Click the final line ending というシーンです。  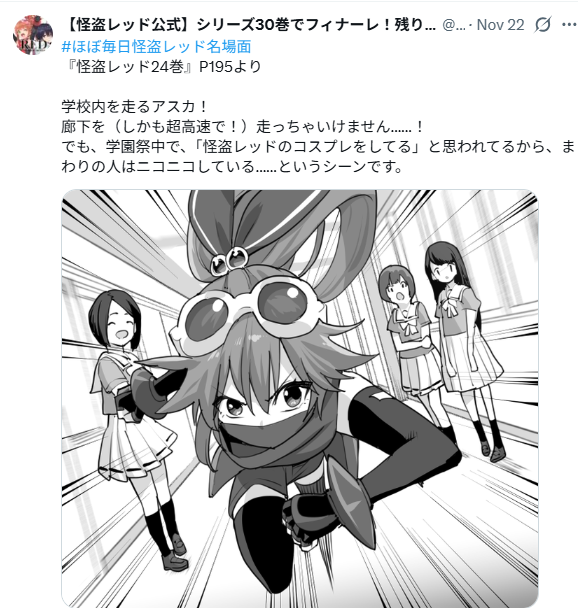(x=233, y=167)
